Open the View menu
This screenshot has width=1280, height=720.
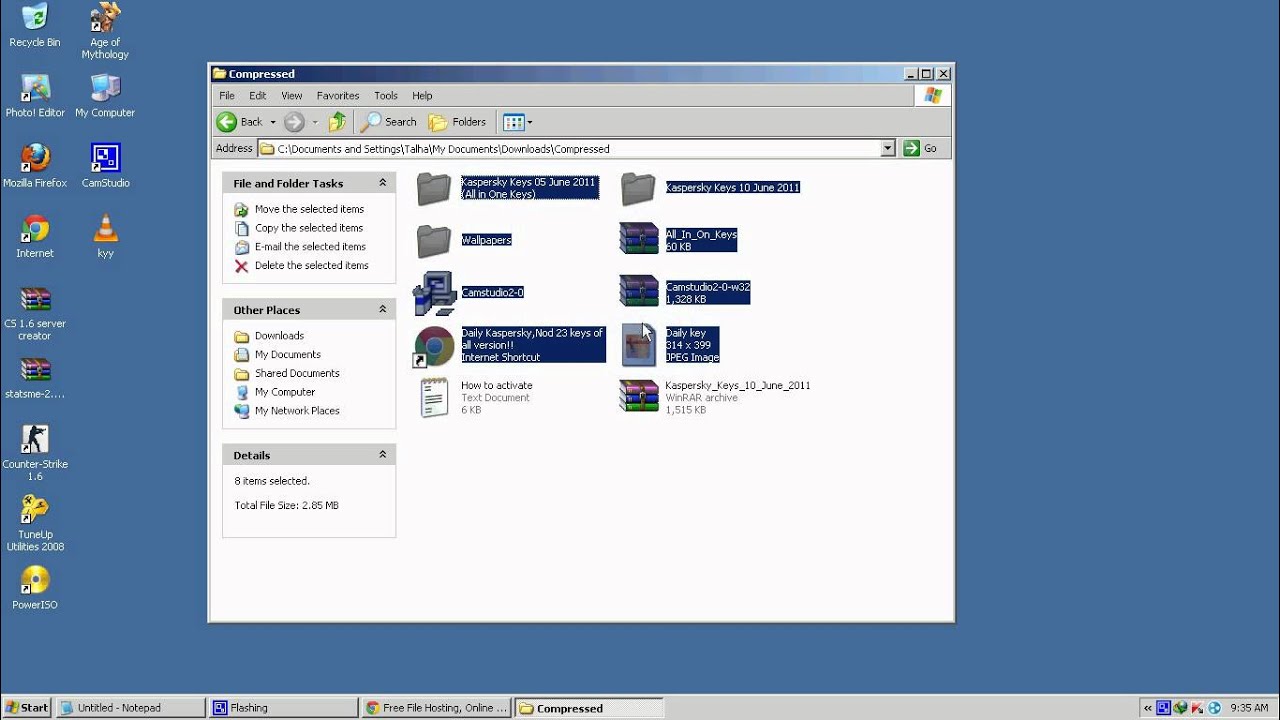click(x=291, y=96)
